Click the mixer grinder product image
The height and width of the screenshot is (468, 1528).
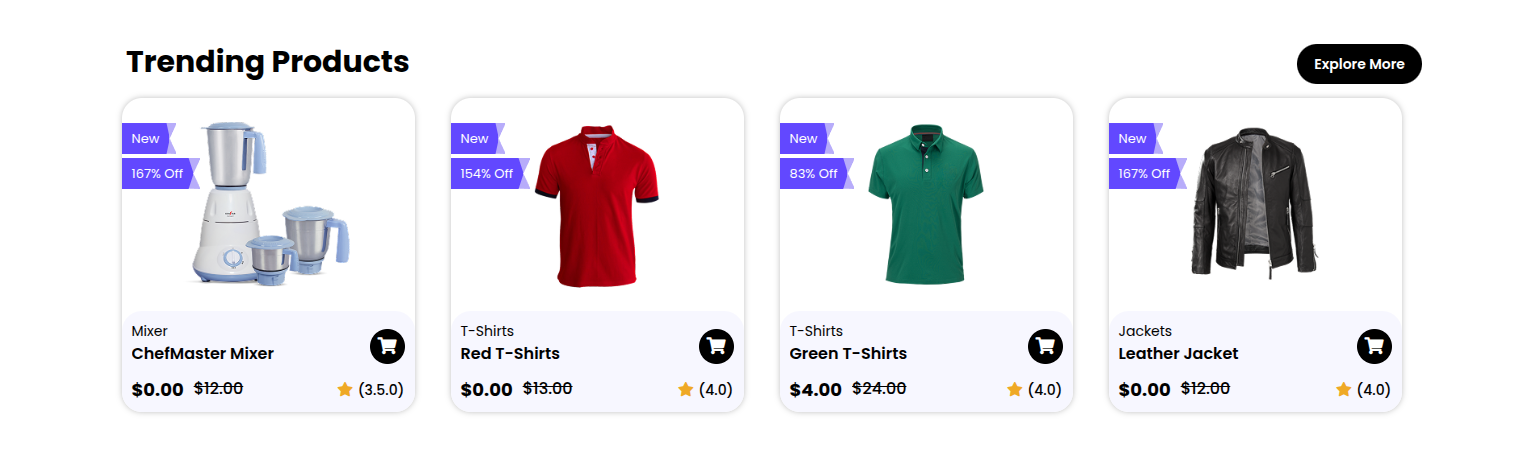268,204
